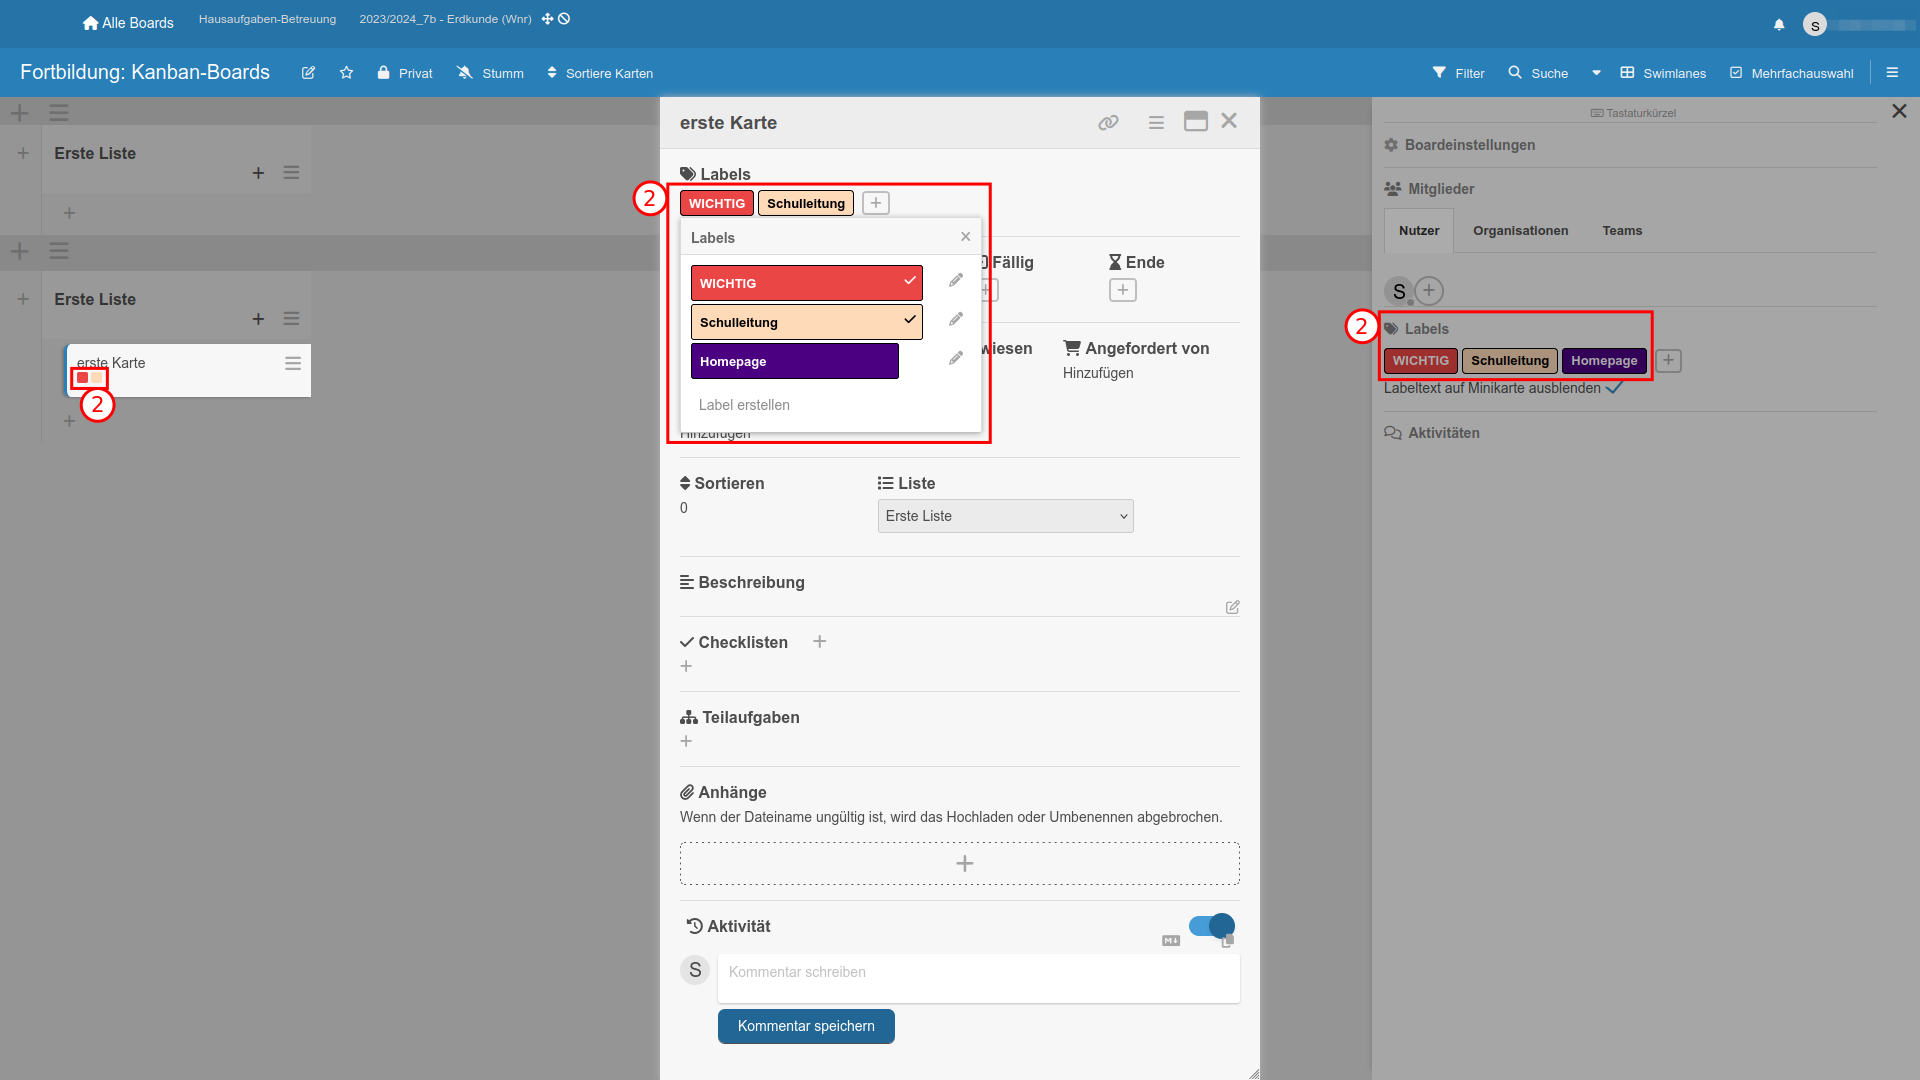Open card hamburger menu in card header
The image size is (1920, 1080).
[x=1156, y=123]
